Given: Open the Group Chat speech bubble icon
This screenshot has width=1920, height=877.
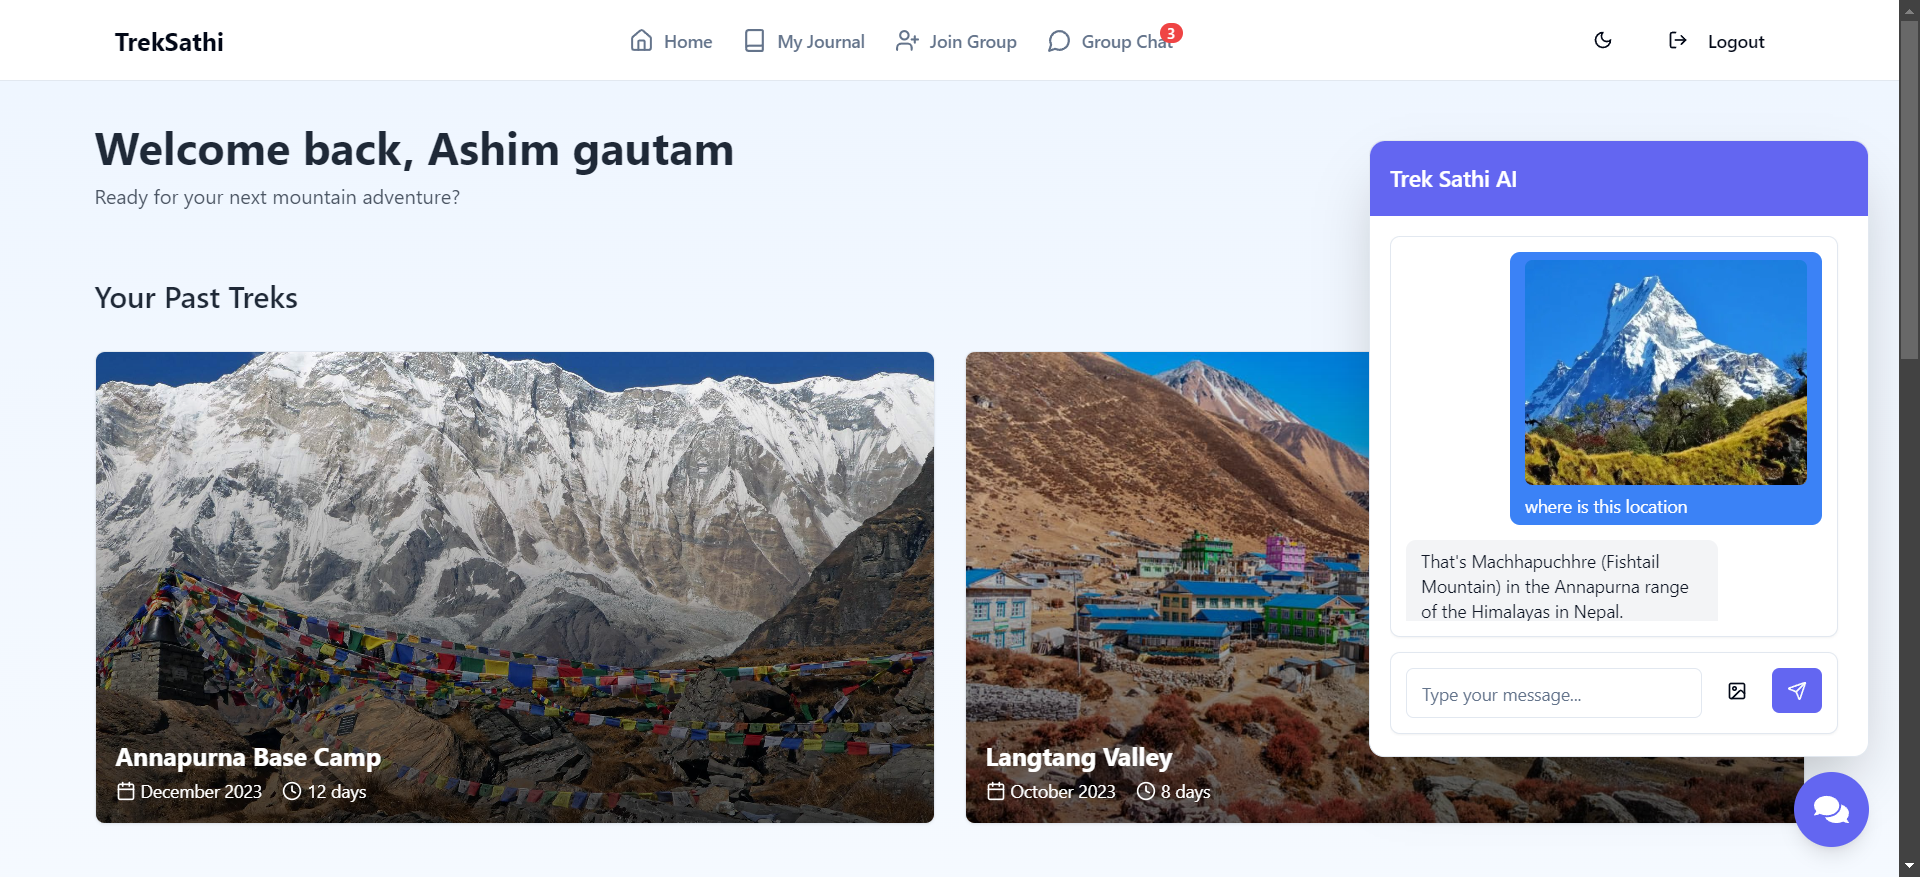Looking at the screenshot, I should tap(1059, 41).
